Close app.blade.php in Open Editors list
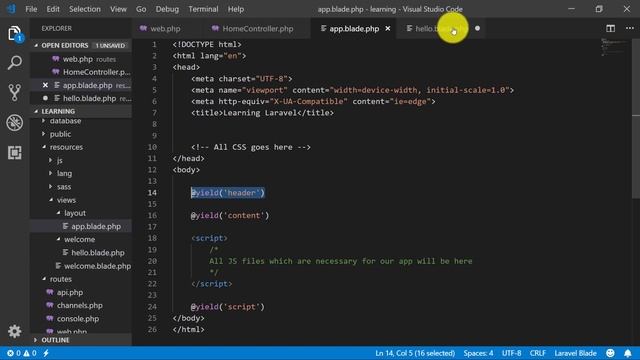 [45, 85]
